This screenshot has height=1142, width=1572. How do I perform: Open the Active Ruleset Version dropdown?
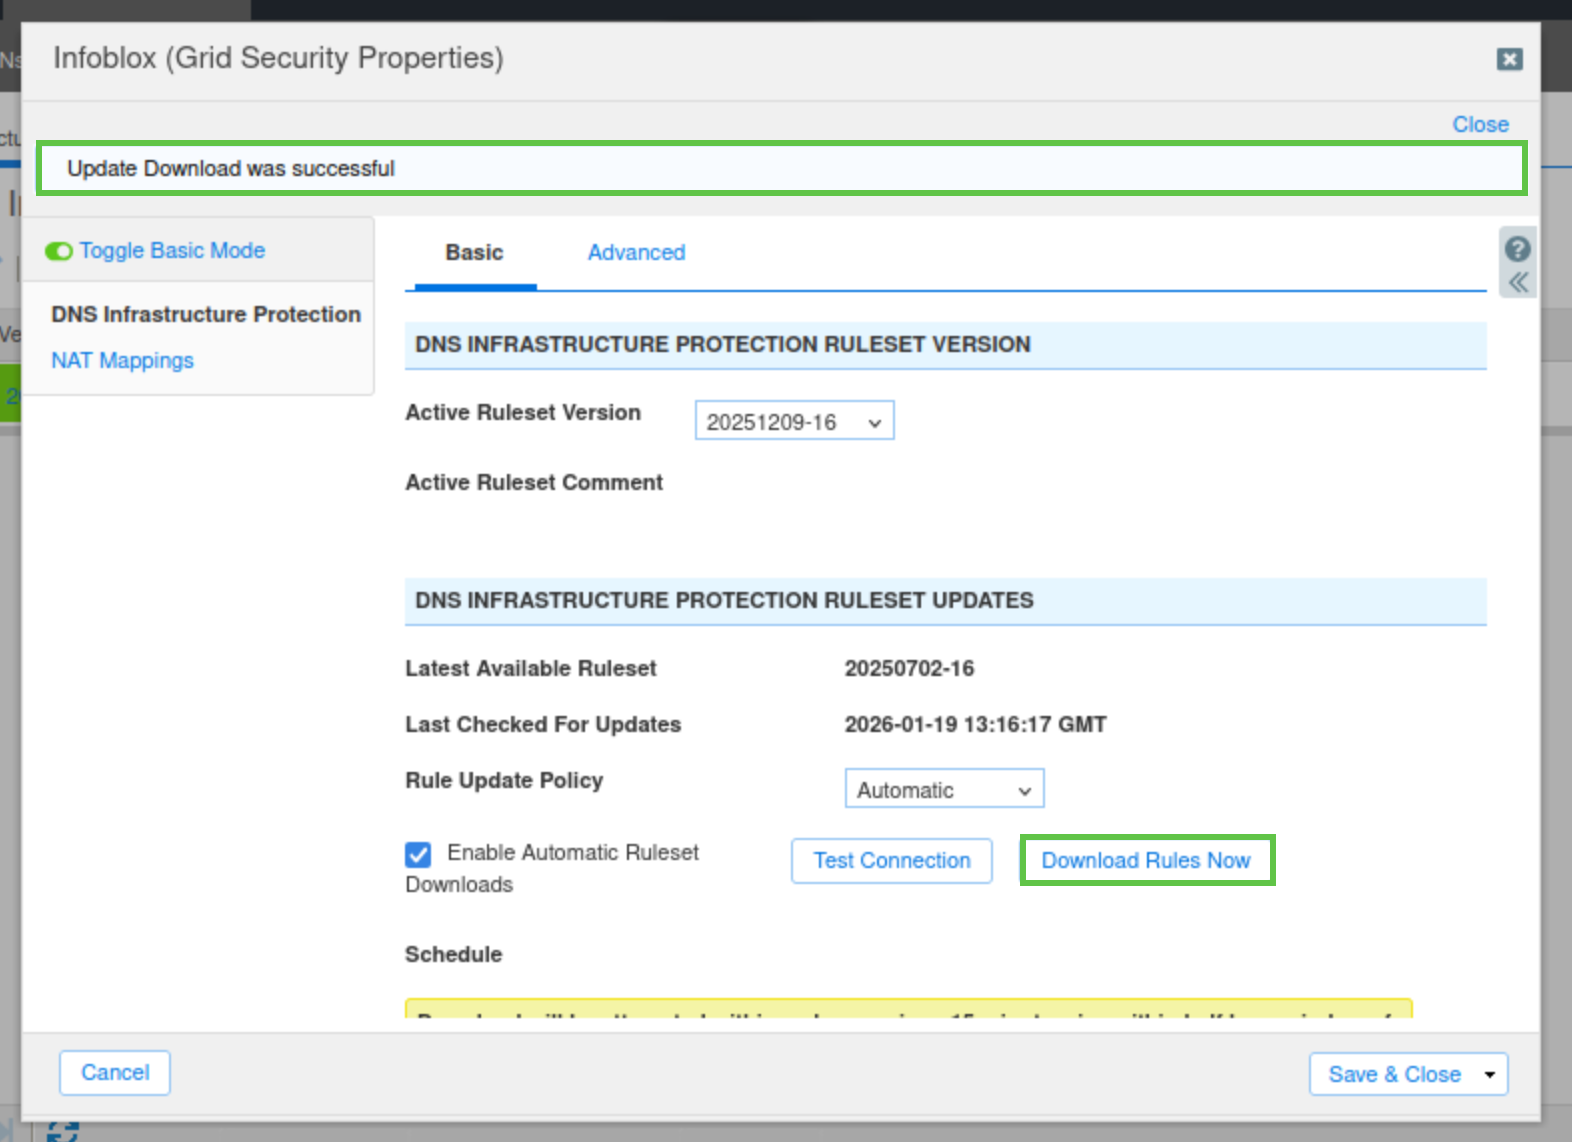794,422
